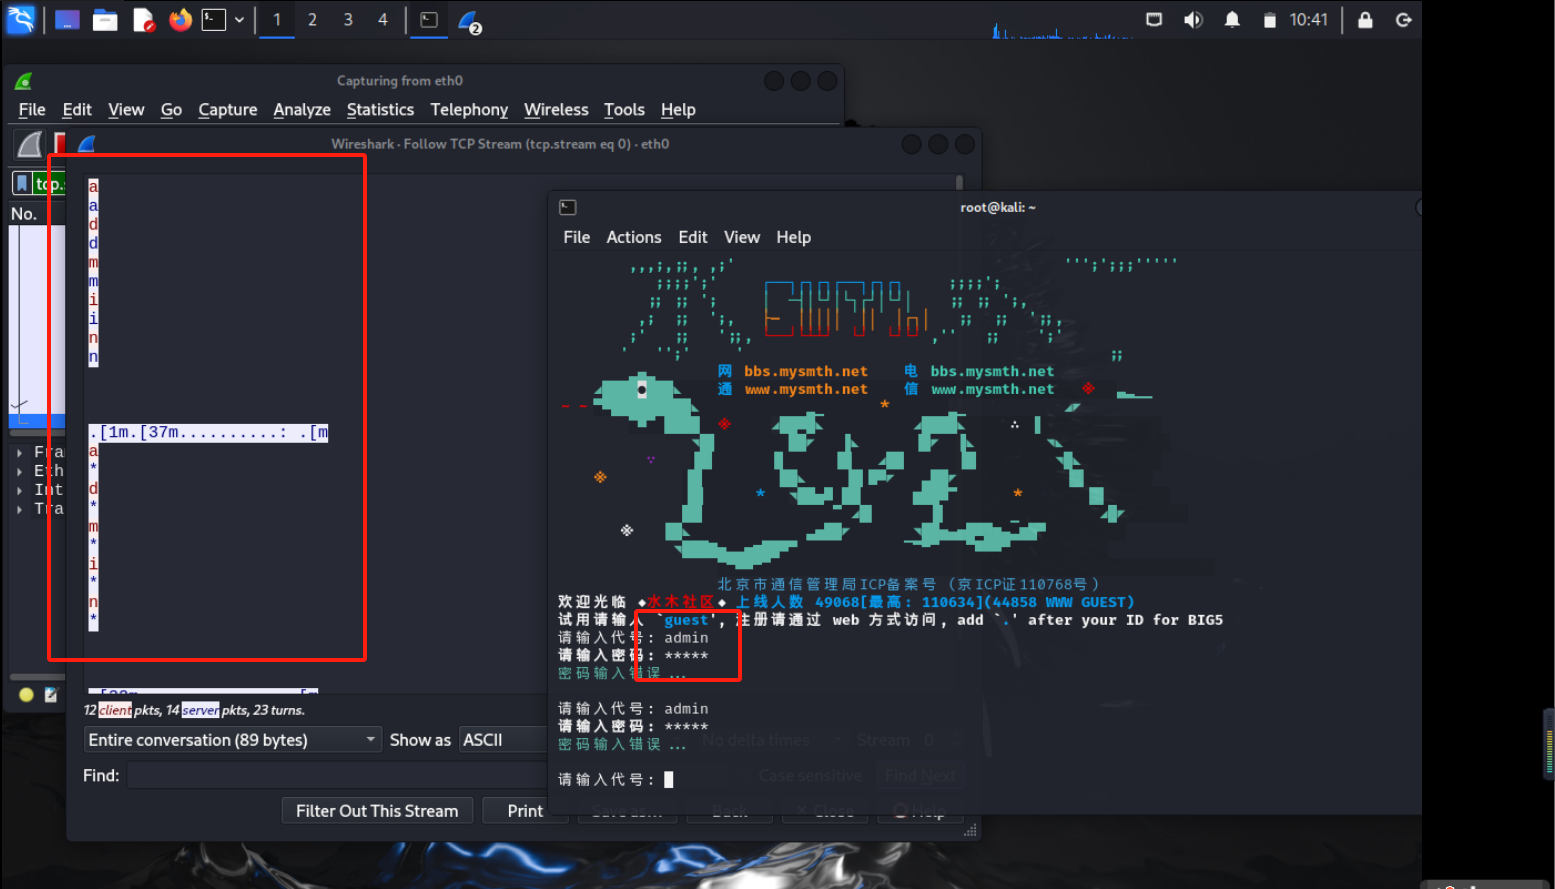Image resolution: width=1555 pixels, height=889 pixels.
Task: Select the terminal window in the taskbar
Action: coord(429,20)
